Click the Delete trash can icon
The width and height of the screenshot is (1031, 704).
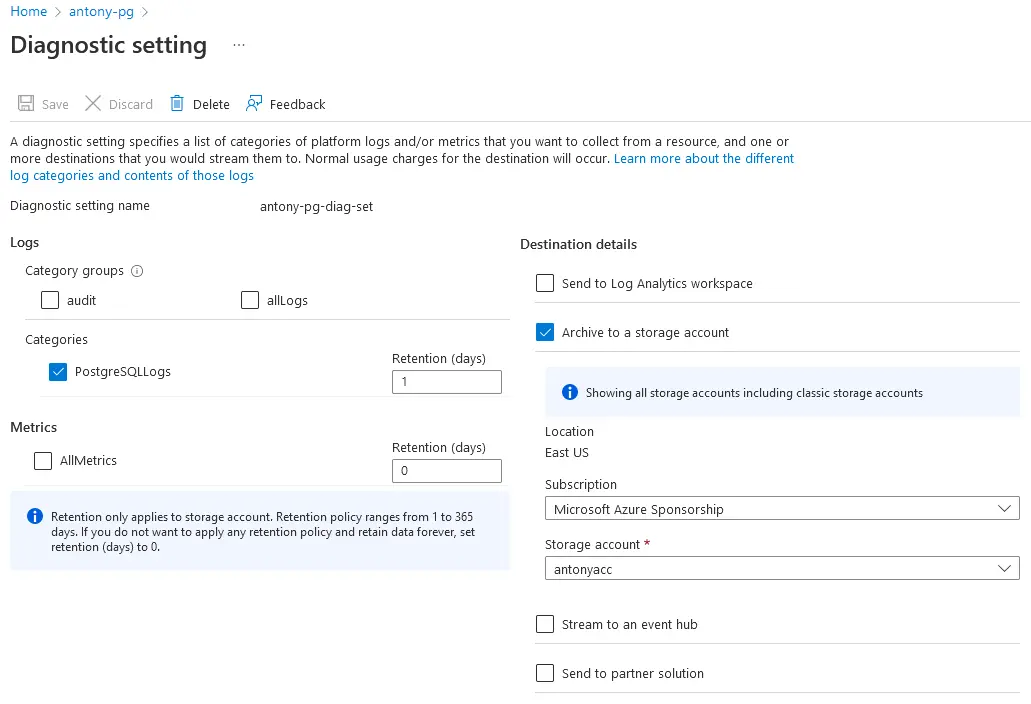177,103
